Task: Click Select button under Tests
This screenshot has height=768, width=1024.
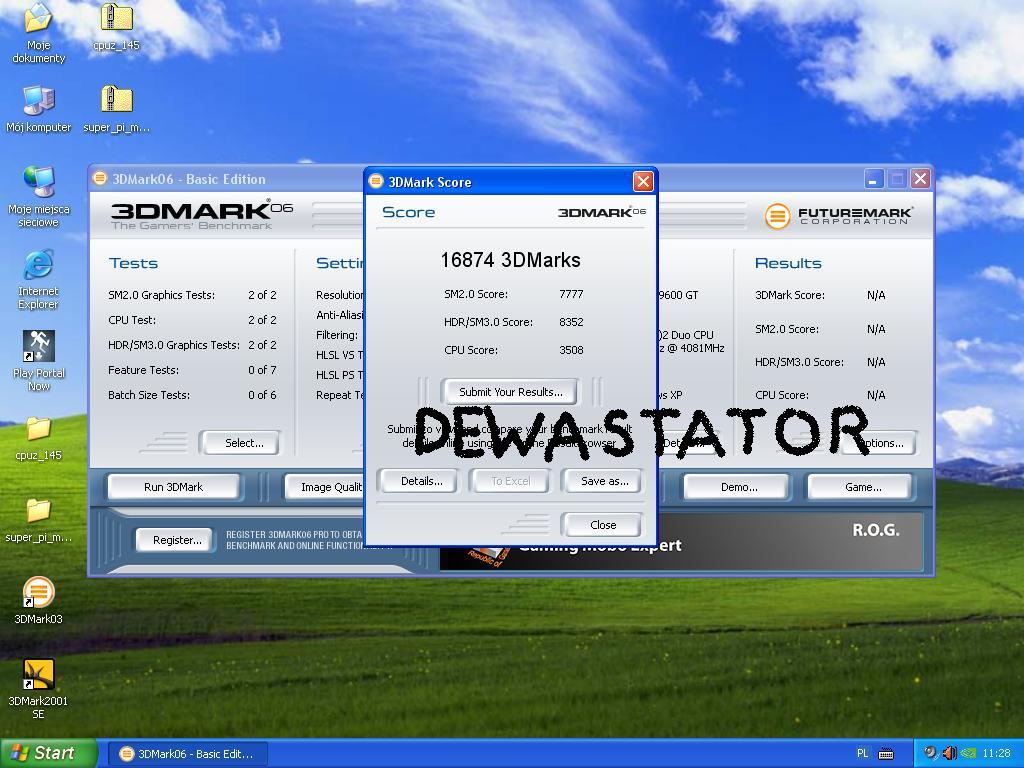Action: tap(243, 443)
